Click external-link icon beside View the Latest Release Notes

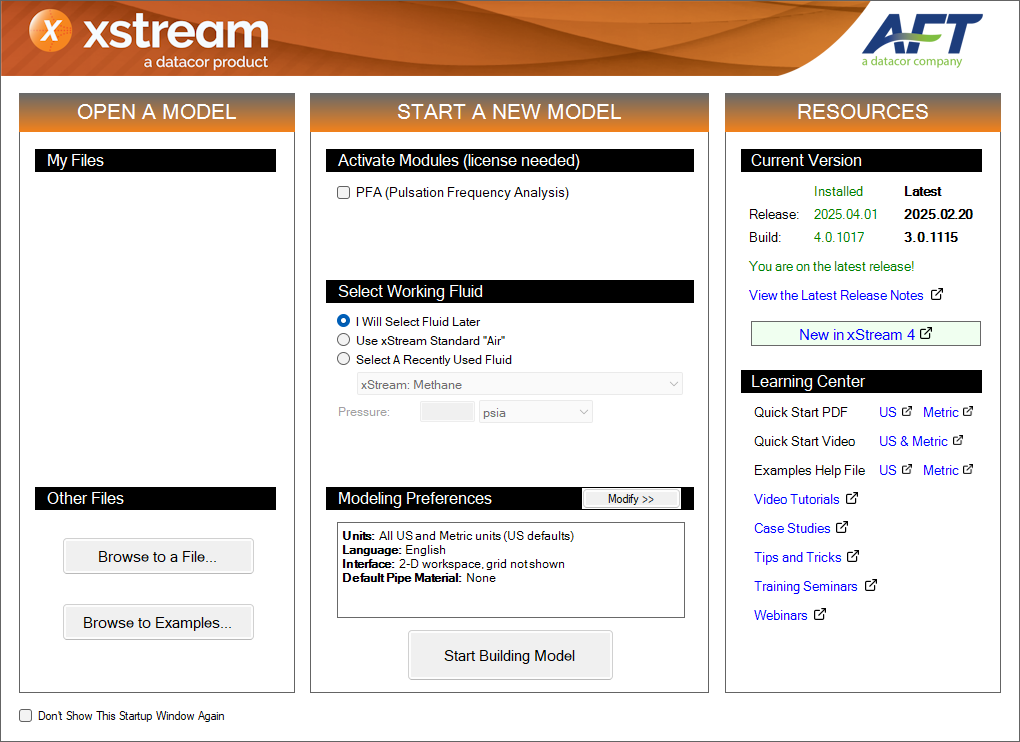pyautogui.click(x=937, y=295)
